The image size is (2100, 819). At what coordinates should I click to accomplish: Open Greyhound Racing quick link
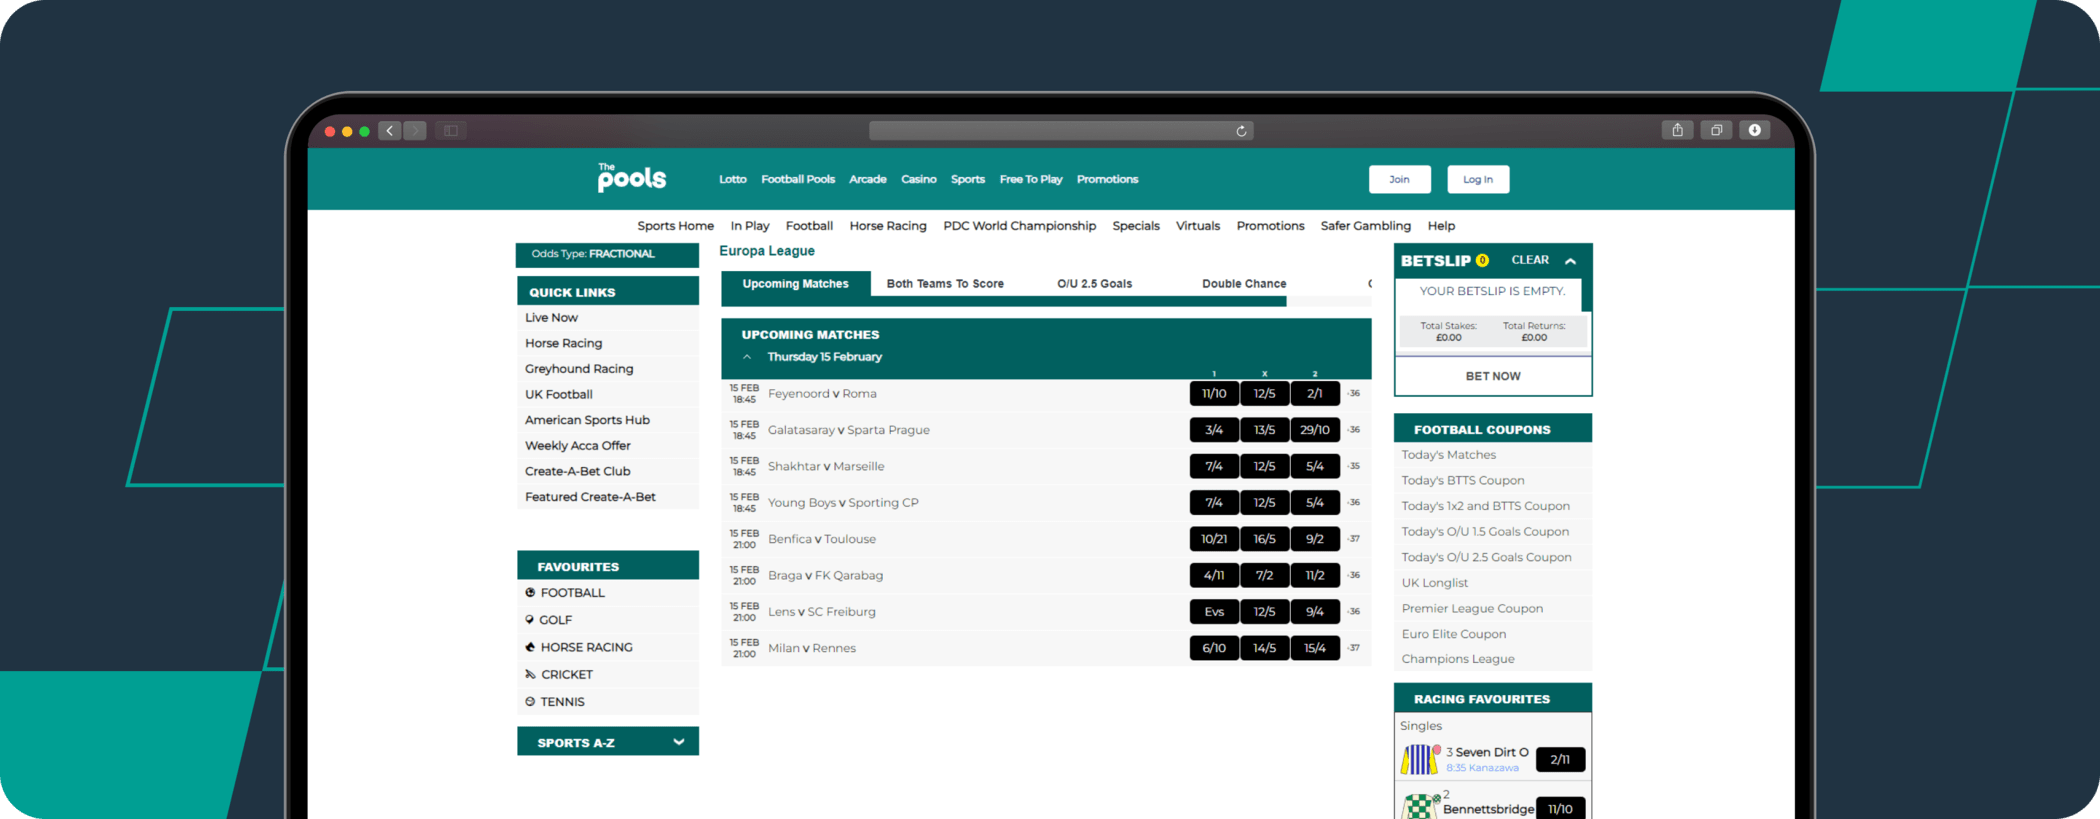coord(579,369)
